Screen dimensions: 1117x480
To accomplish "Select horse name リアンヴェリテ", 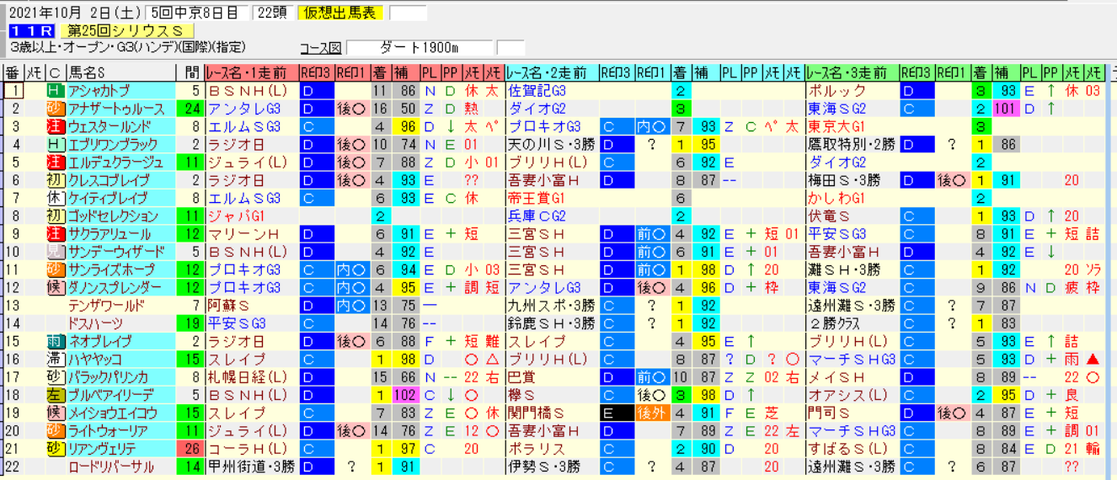I will 100,448.
